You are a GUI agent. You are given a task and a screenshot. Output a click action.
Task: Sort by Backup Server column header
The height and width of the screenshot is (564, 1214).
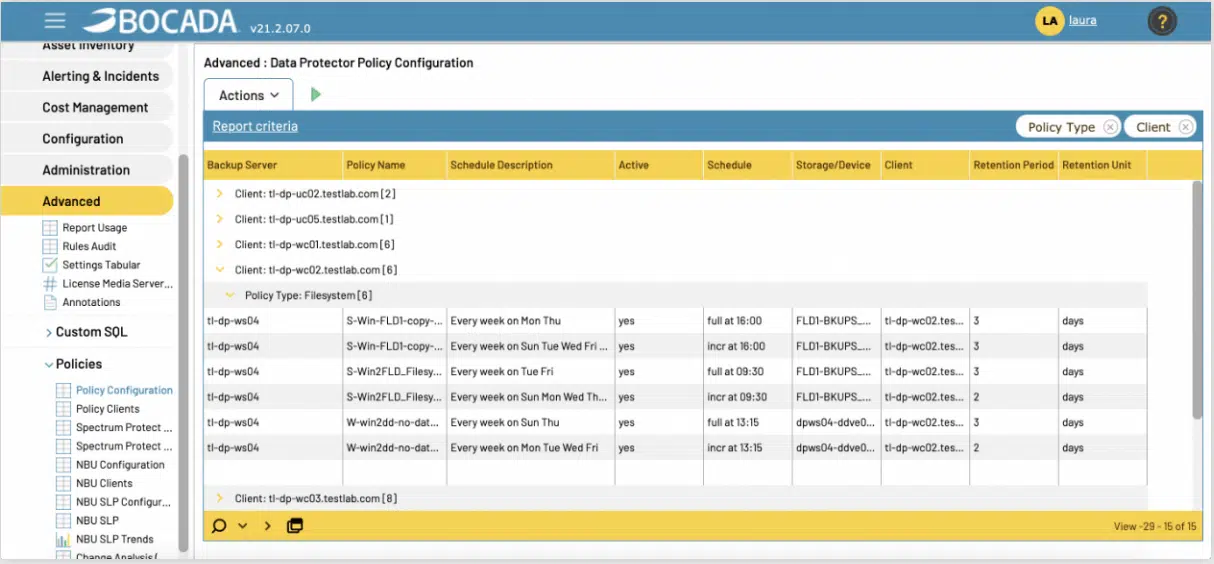272,165
